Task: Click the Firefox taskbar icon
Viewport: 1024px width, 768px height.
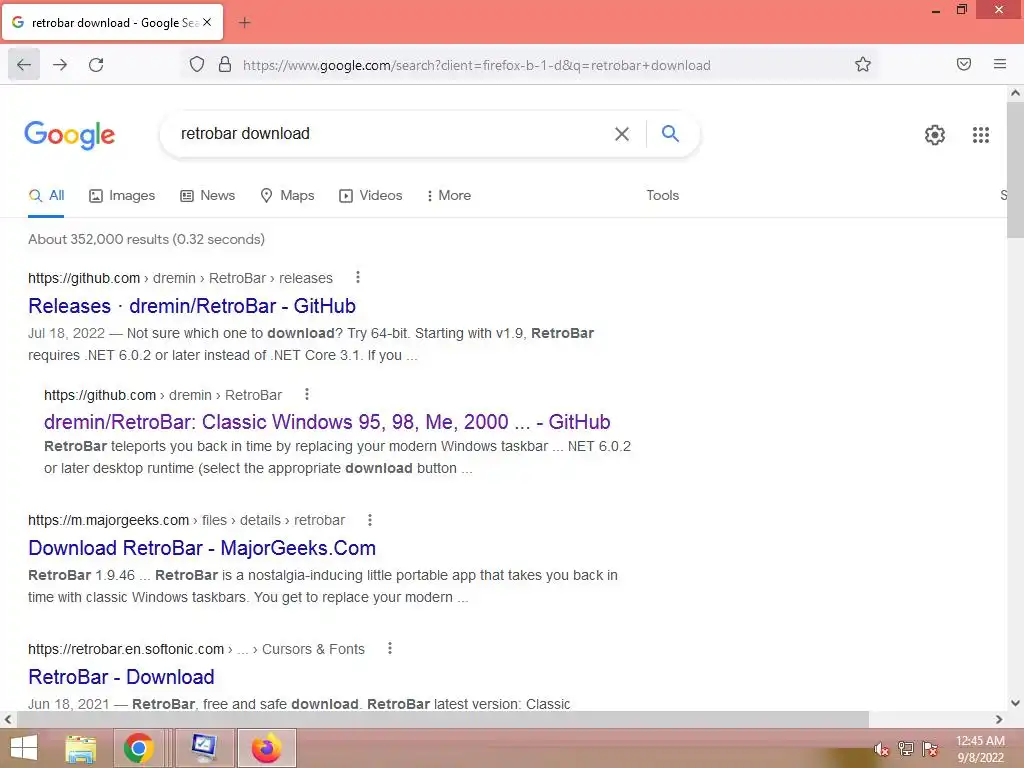Action: coord(266,748)
